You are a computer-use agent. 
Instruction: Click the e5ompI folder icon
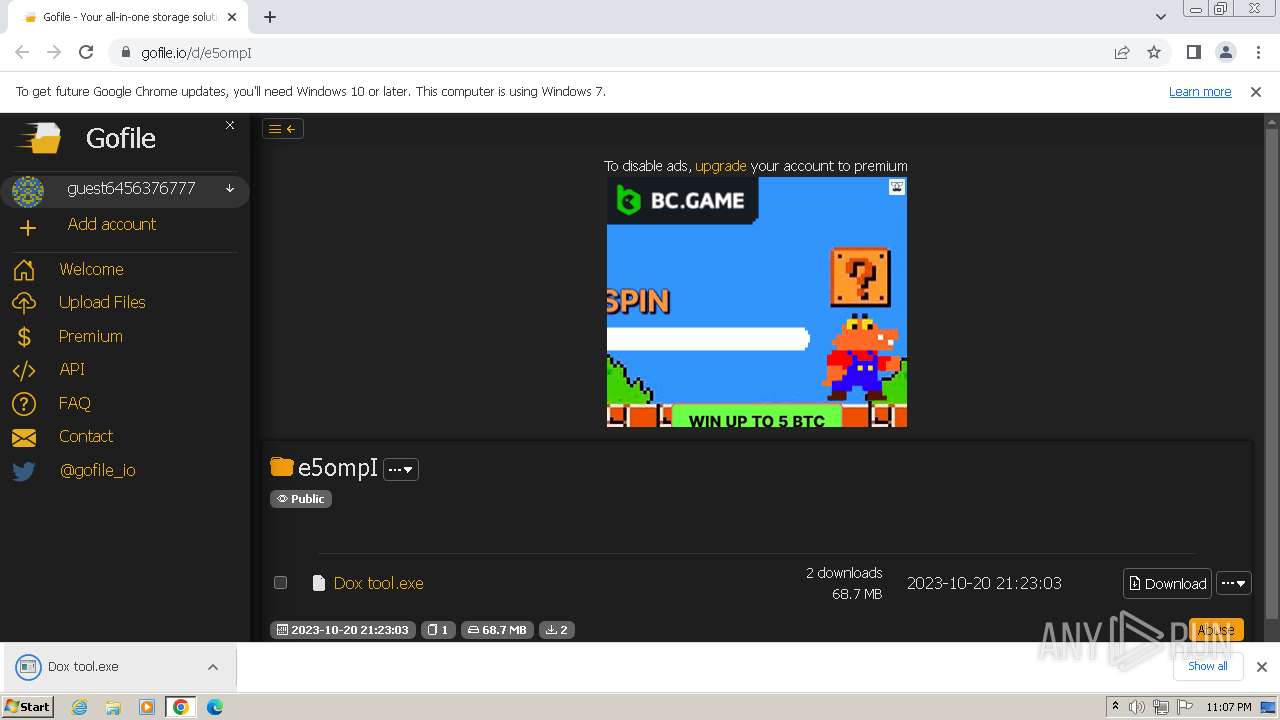[x=282, y=467]
